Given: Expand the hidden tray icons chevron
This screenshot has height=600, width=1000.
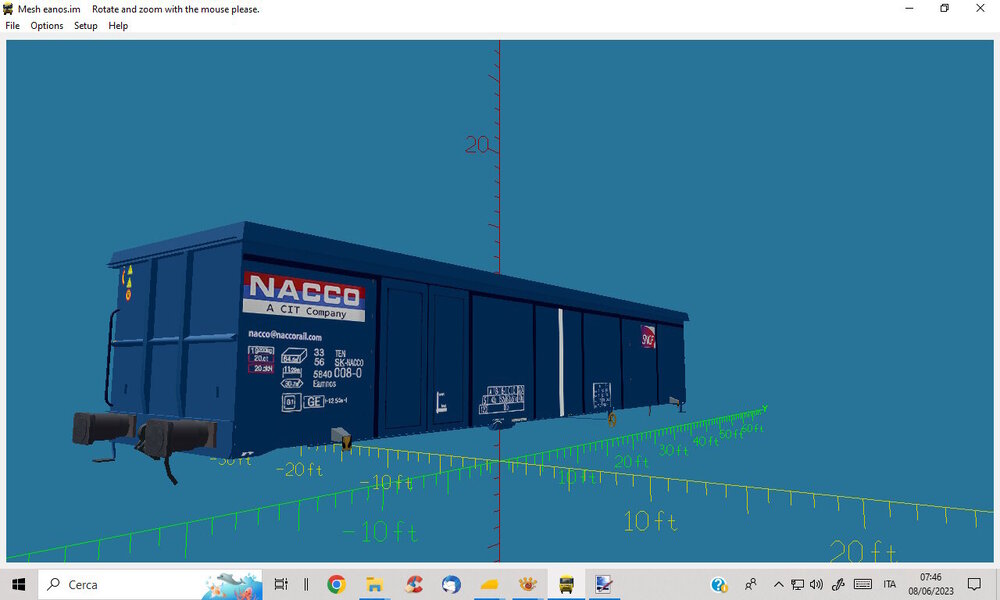Looking at the screenshot, I should tap(778, 584).
